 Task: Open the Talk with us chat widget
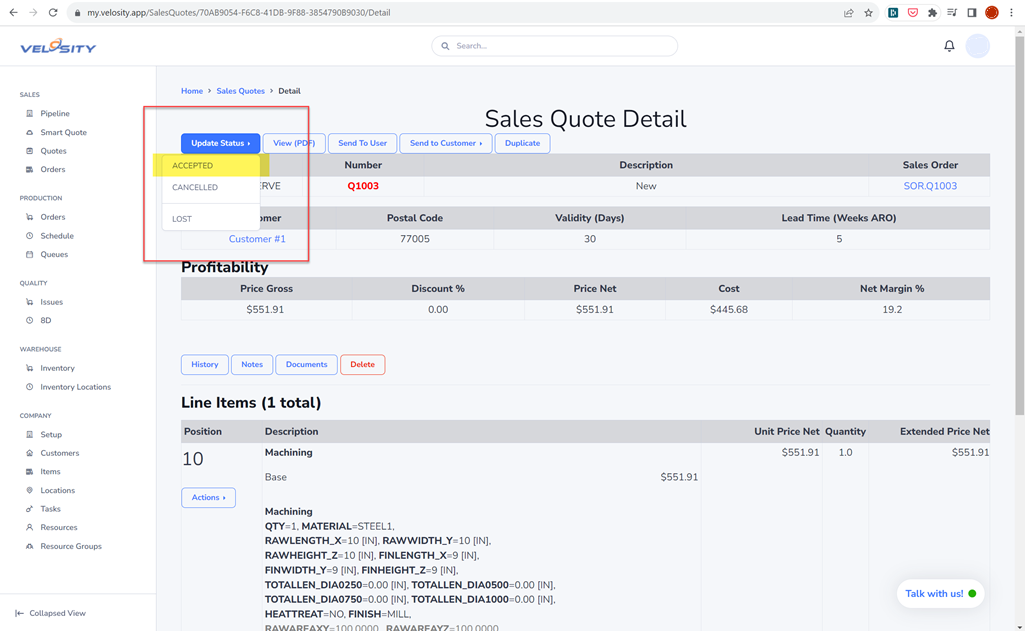(939, 593)
